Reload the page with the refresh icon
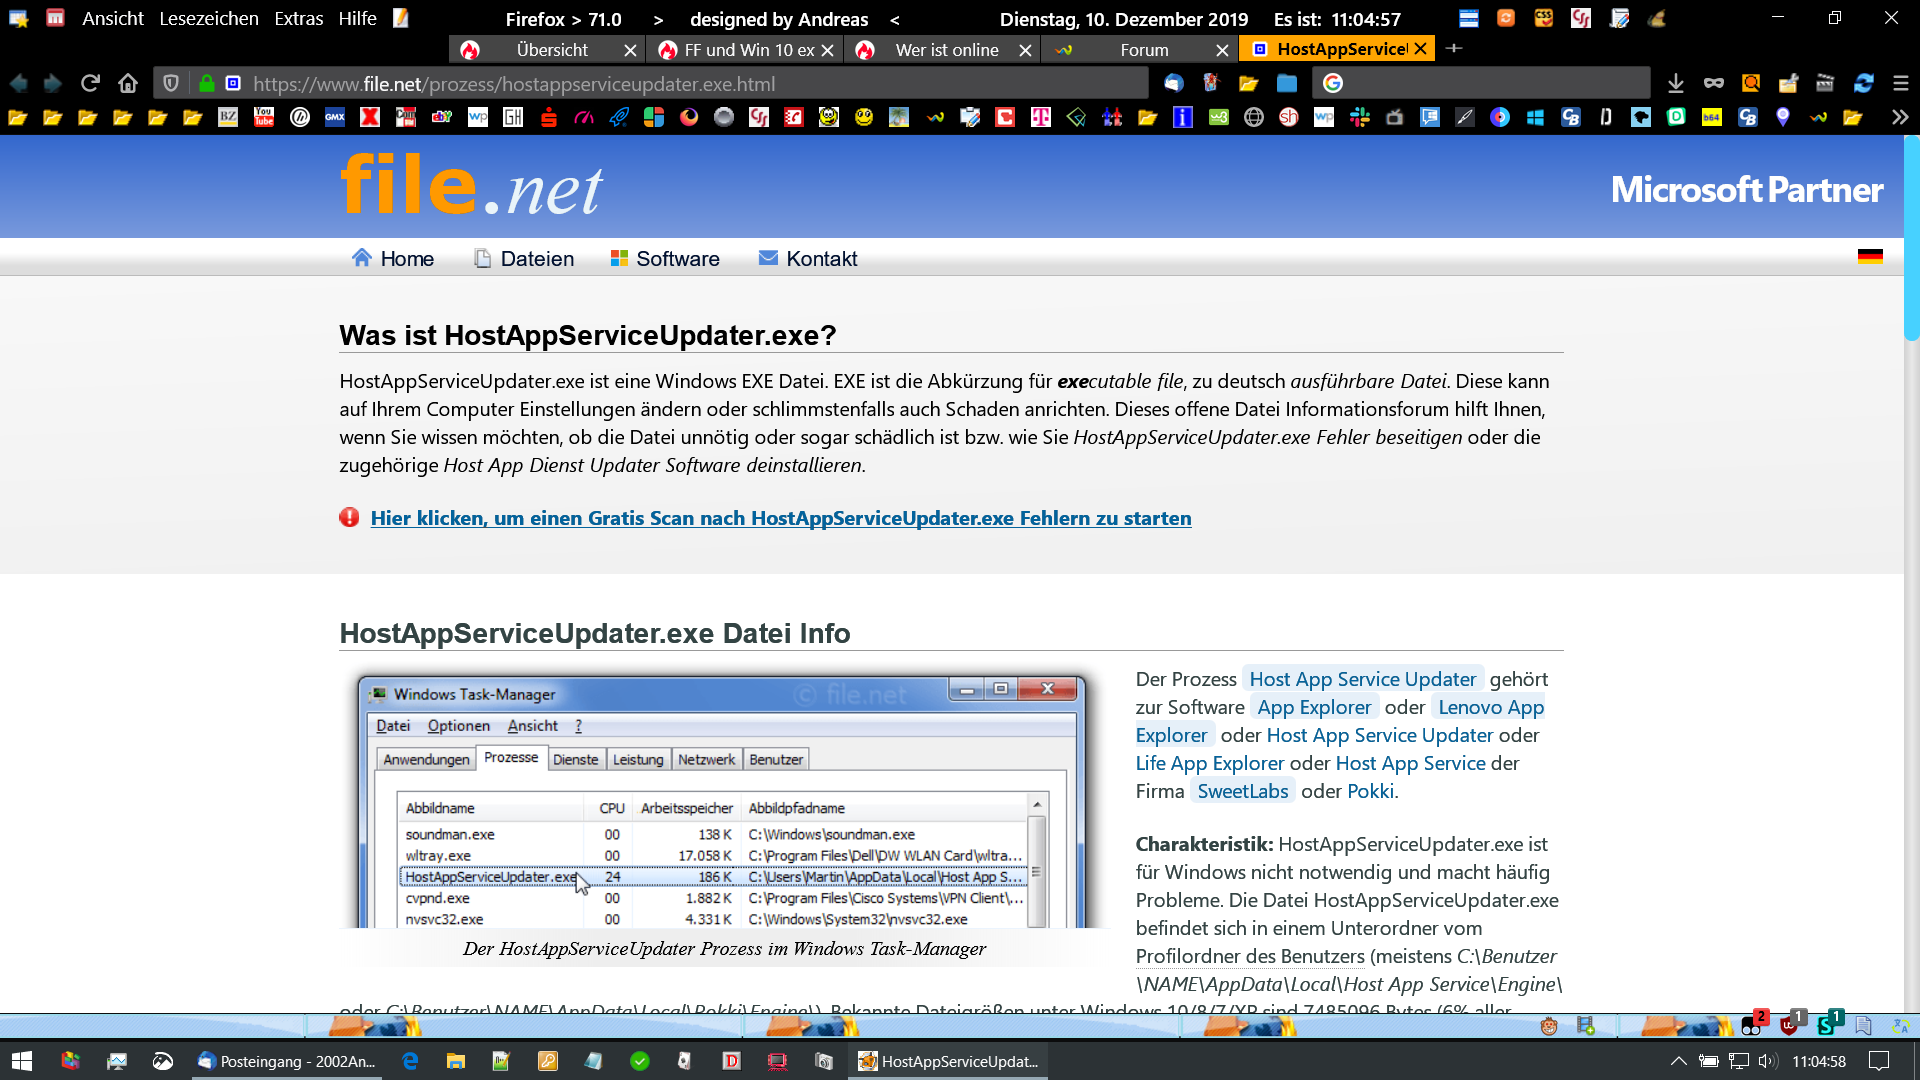 tap(90, 84)
